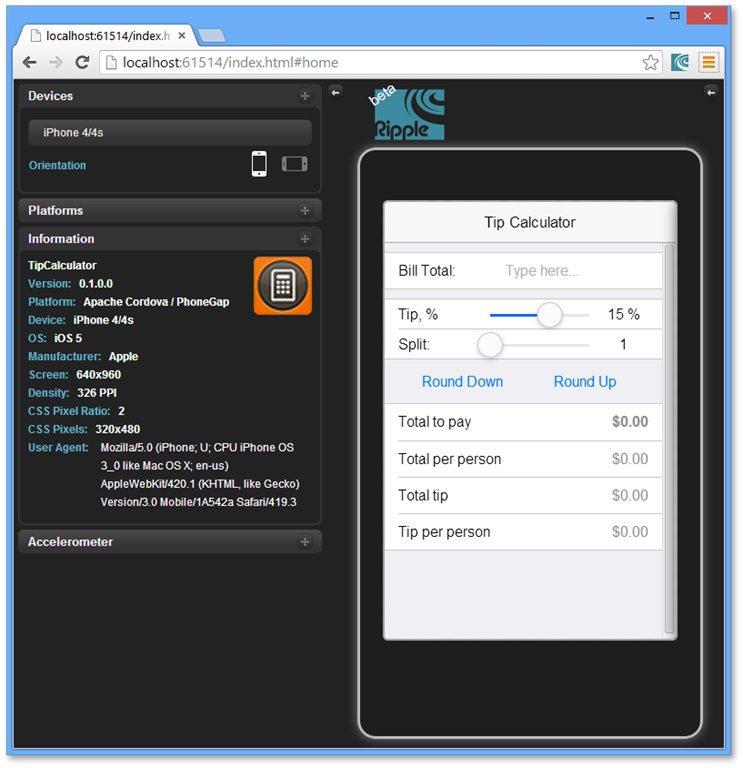Click the User Agent Mozilla/5.0 string
The image size is (743, 768).
click(200, 475)
